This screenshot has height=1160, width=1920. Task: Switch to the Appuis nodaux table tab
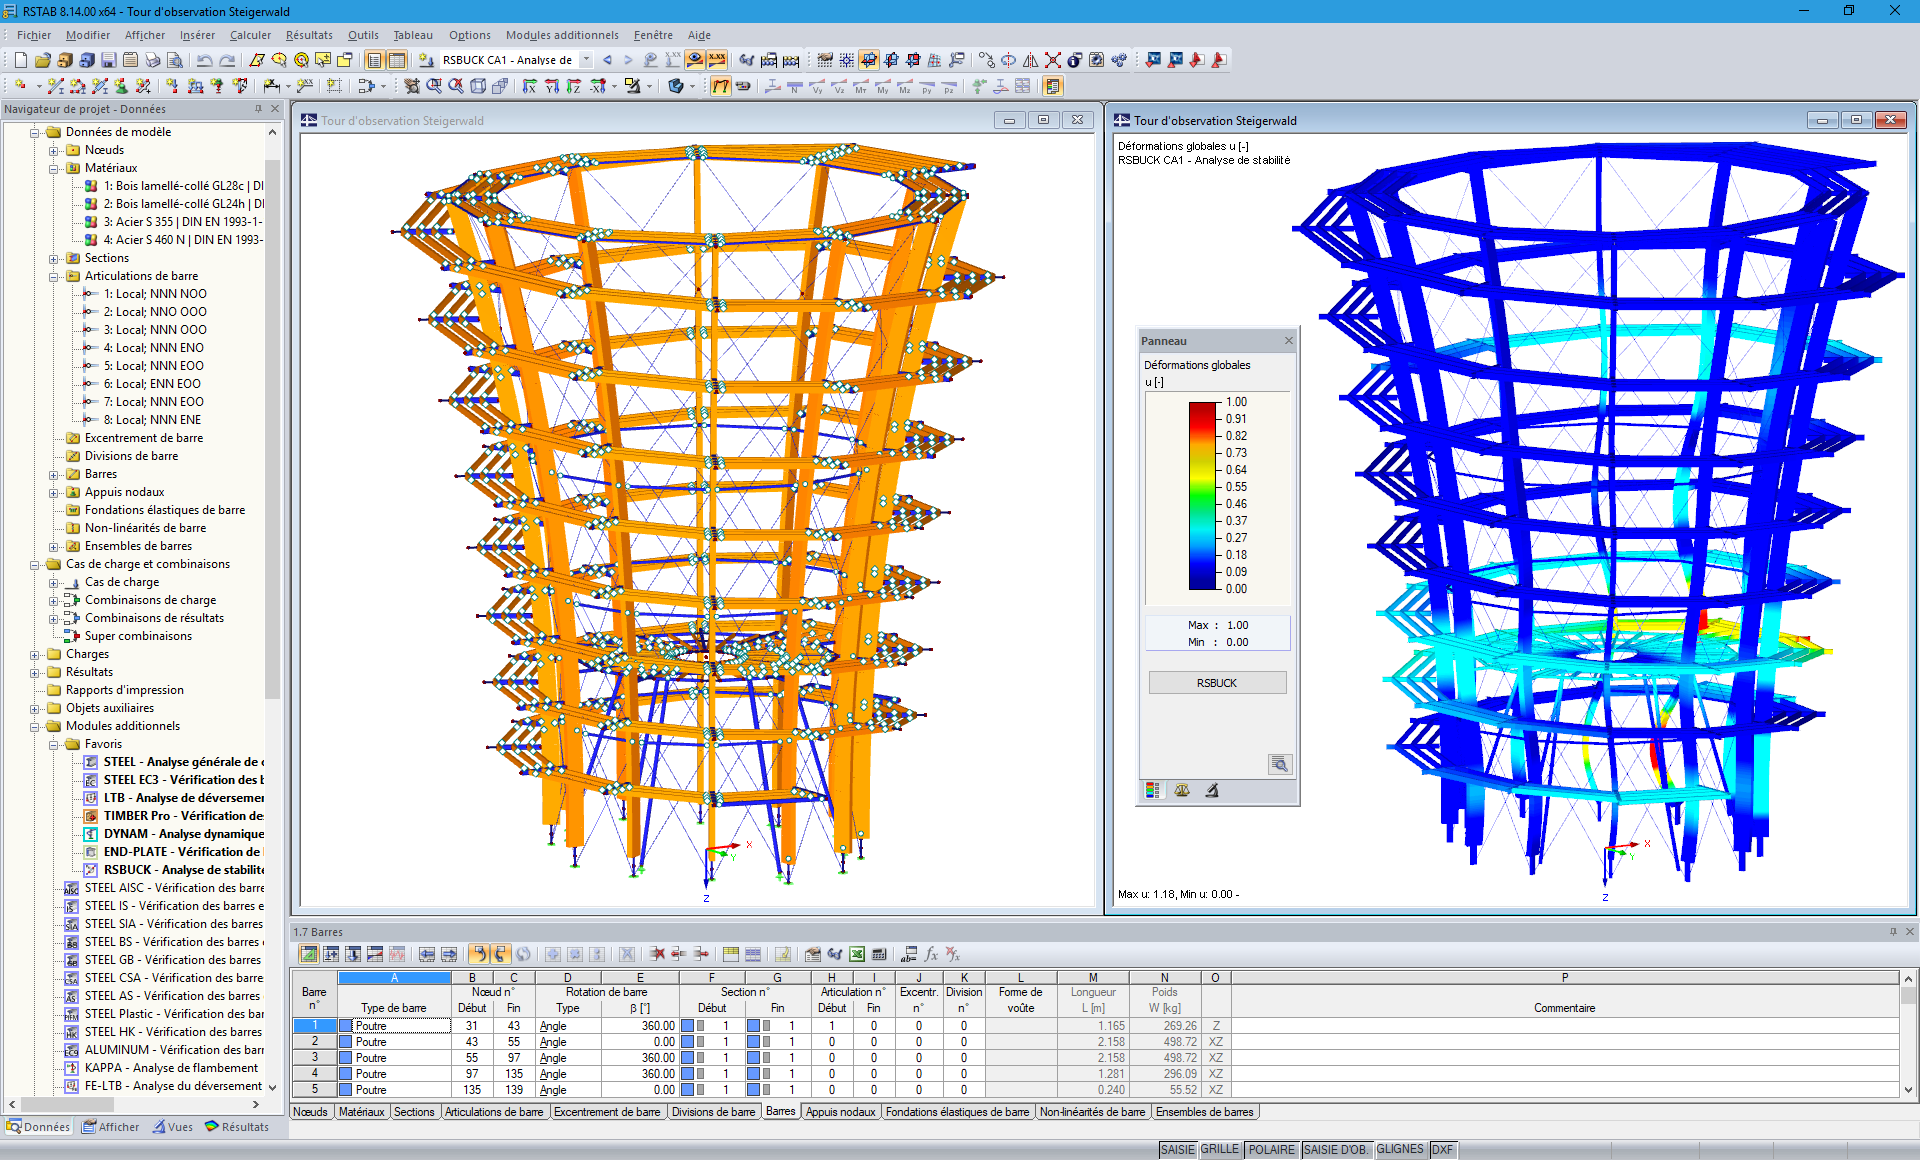pos(840,1112)
